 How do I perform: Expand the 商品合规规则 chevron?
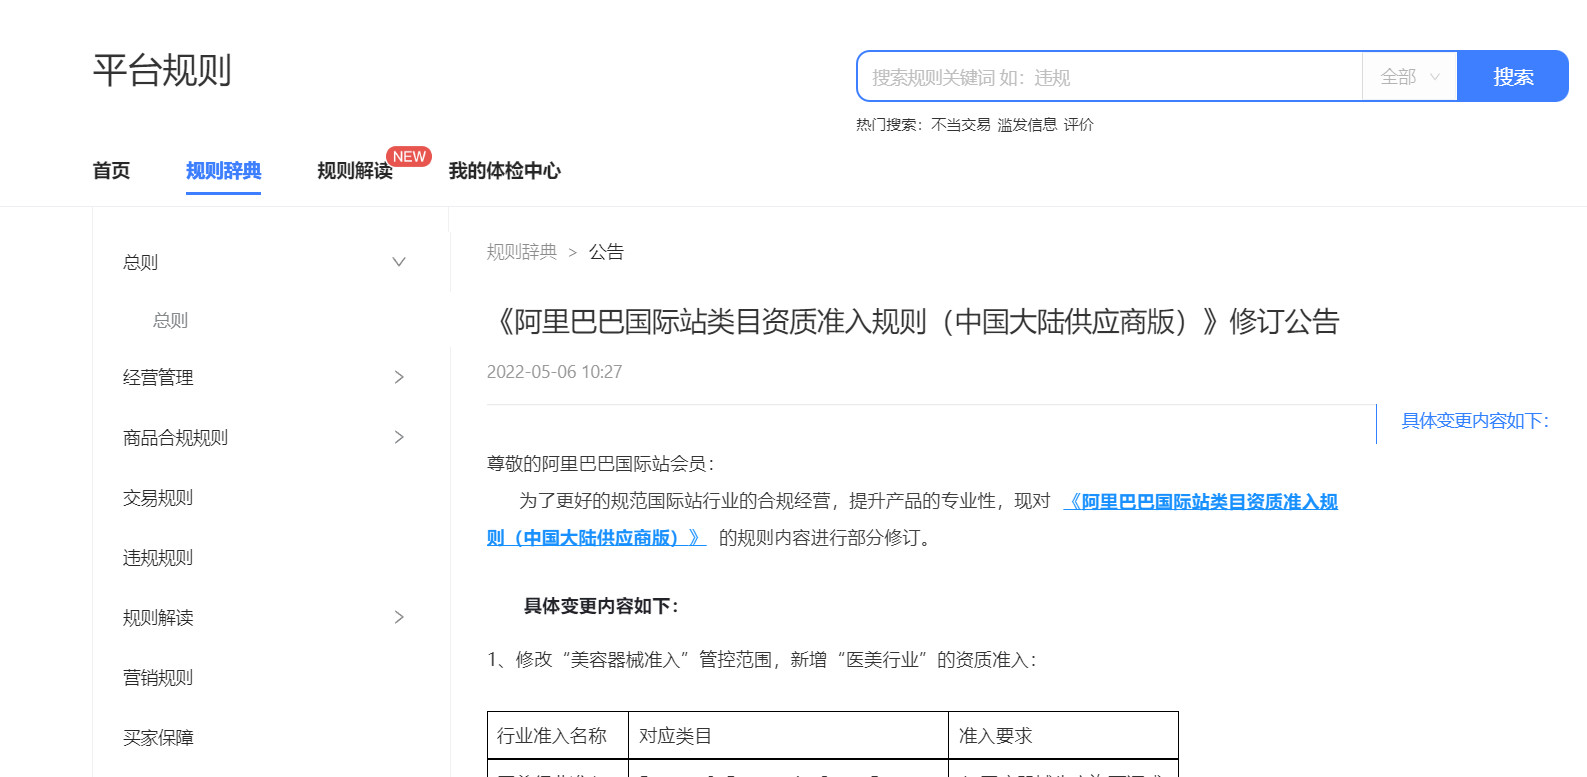click(399, 437)
